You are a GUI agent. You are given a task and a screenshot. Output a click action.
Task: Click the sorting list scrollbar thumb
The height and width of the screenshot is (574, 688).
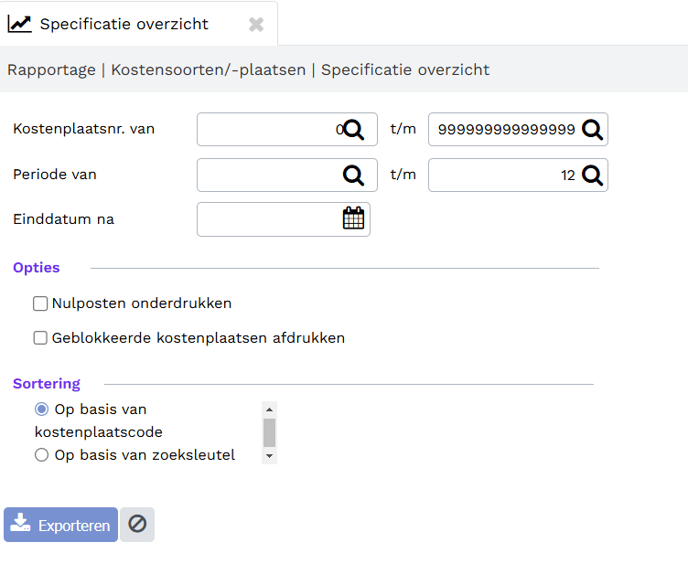pos(269,432)
